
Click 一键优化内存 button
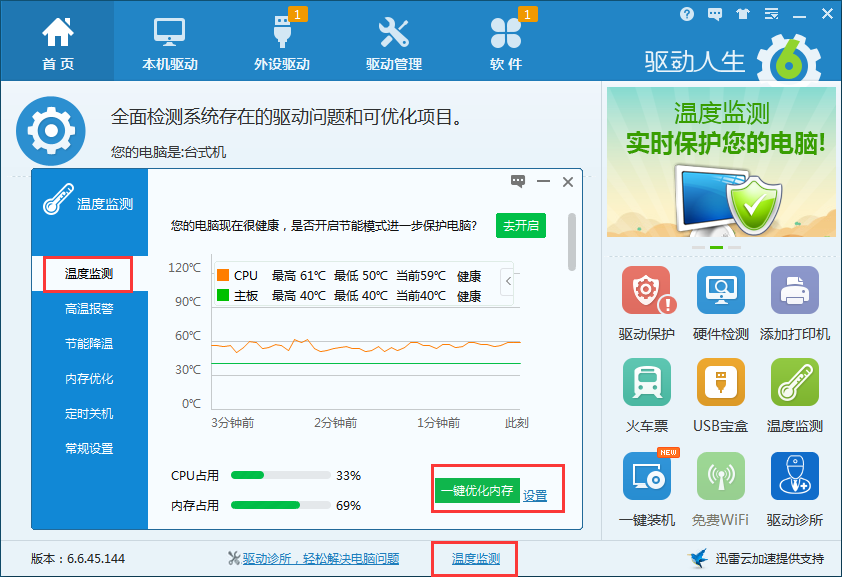[477, 491]
